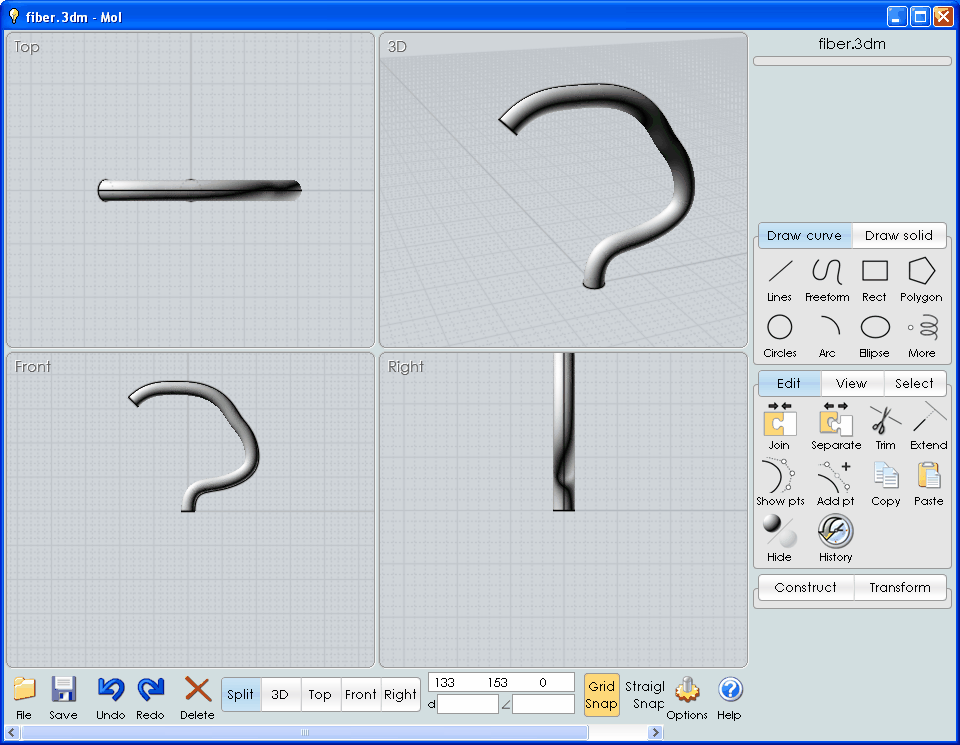Open the Select tab
Screen dimensions: 960x745
914,383
